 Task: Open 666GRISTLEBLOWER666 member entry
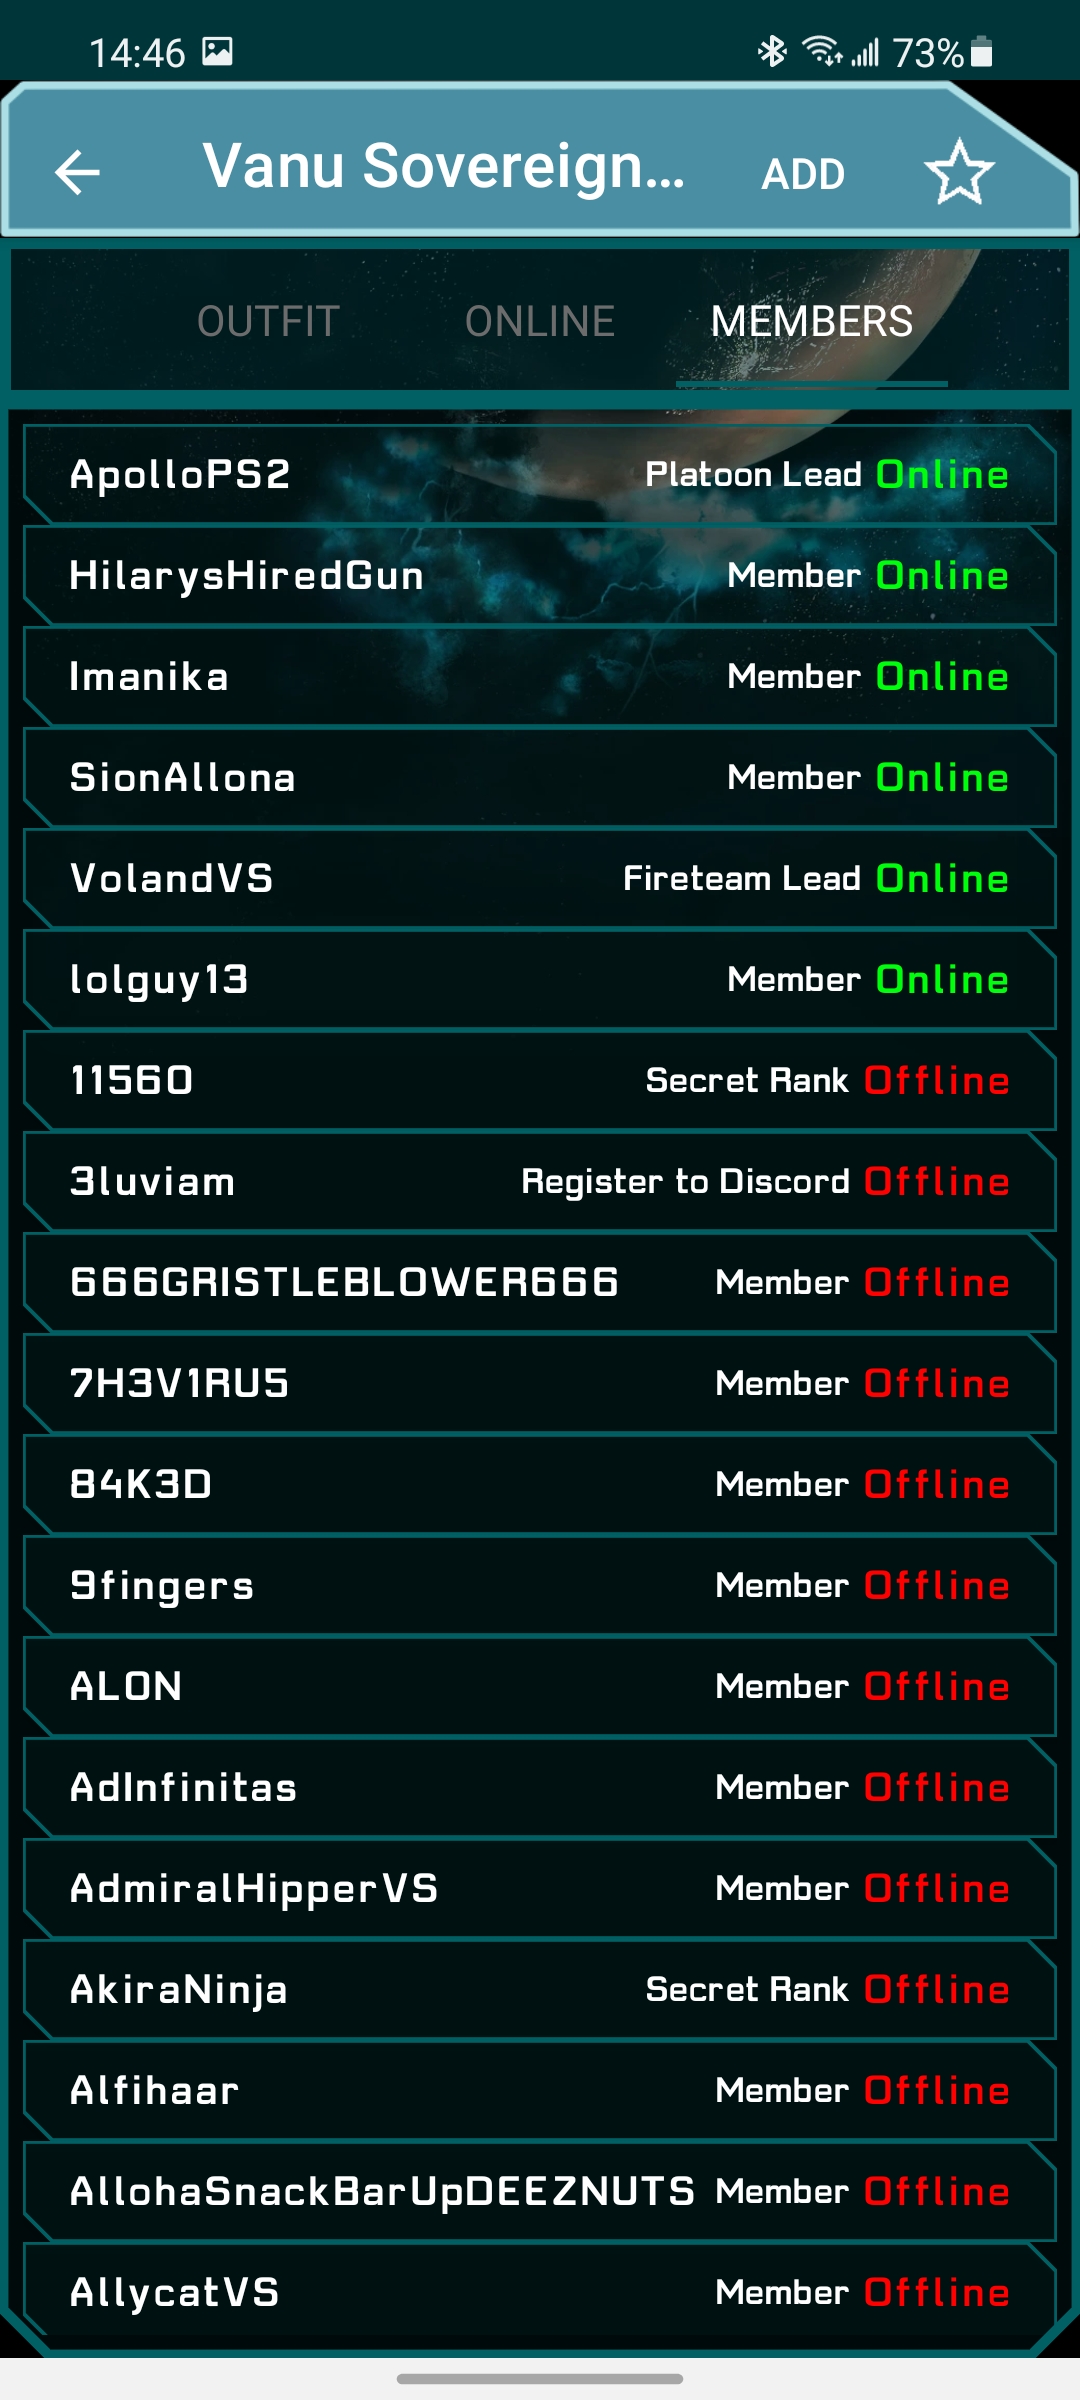[x=540, y=1282]
